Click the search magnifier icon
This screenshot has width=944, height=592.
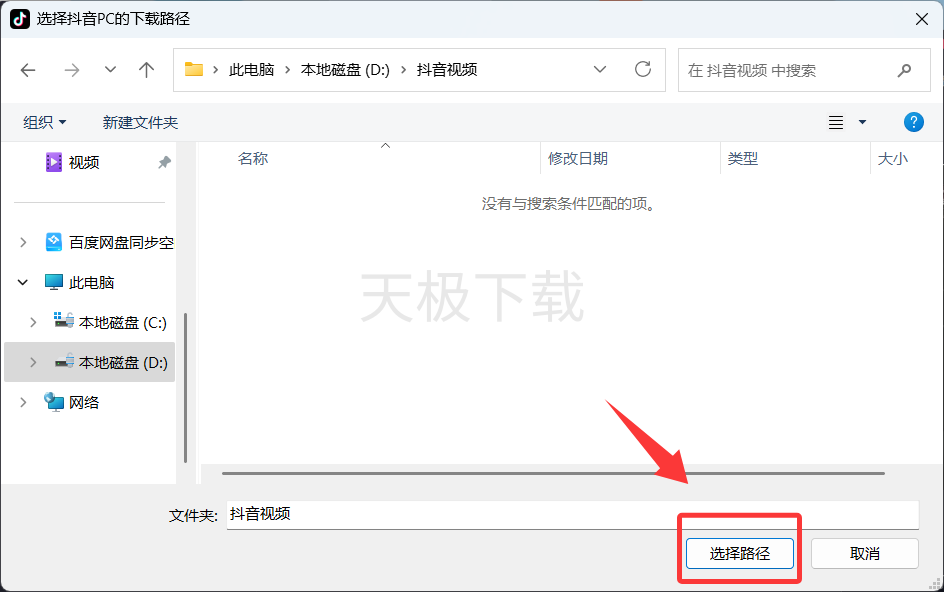(904, 70)
